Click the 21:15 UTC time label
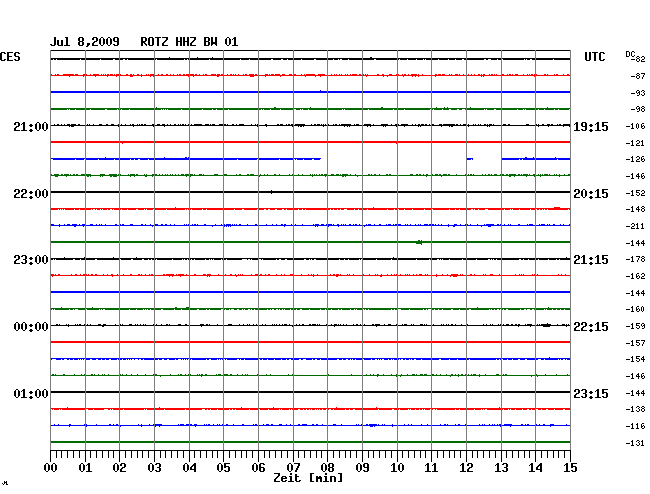Image resolution: width=650 pixels, height=494 pixels. [591, 260]
